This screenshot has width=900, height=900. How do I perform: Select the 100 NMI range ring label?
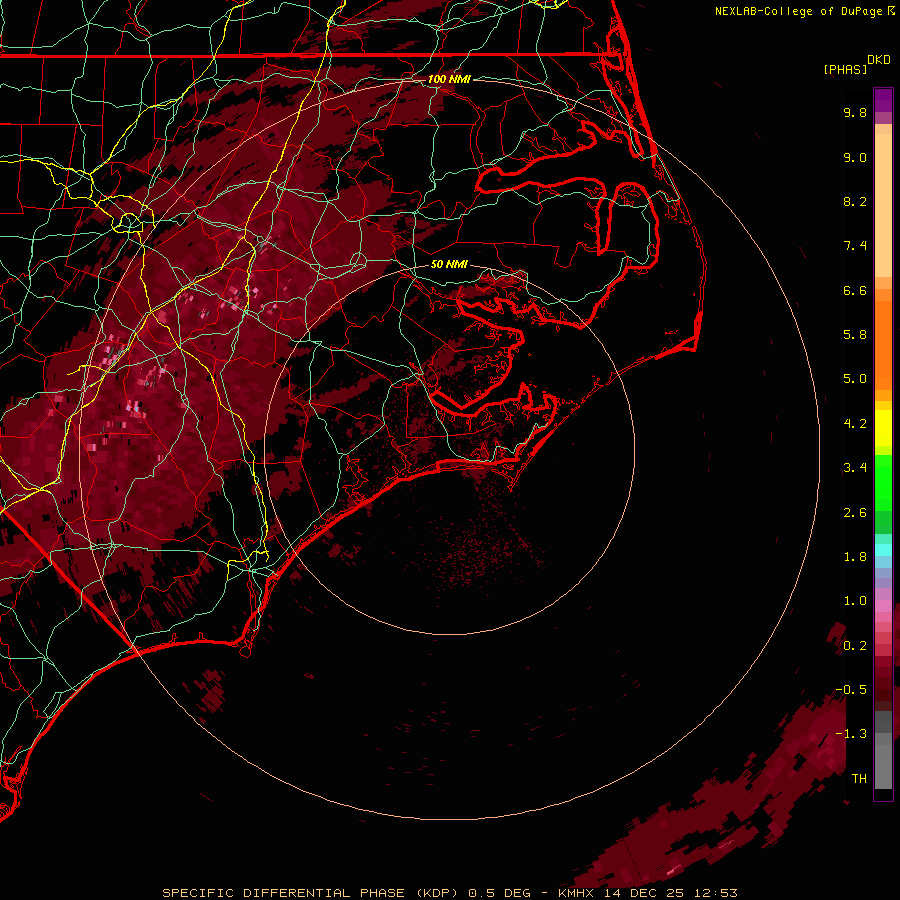(x=449, y=79)
